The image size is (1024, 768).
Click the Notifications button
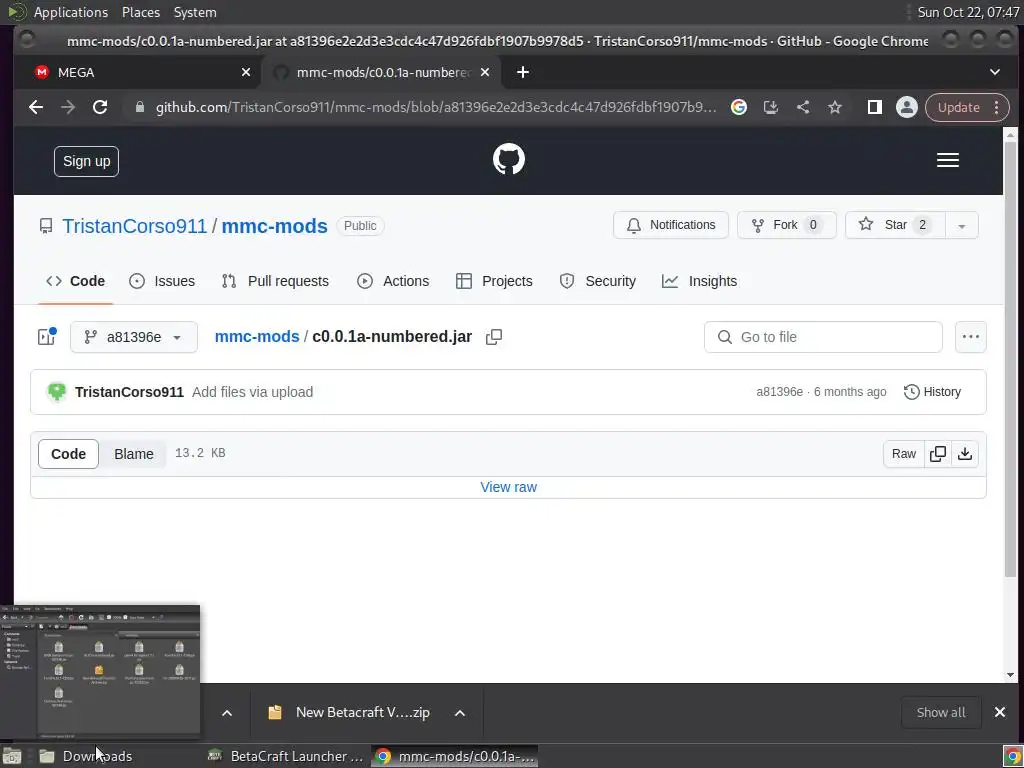[x=671, y=225]
